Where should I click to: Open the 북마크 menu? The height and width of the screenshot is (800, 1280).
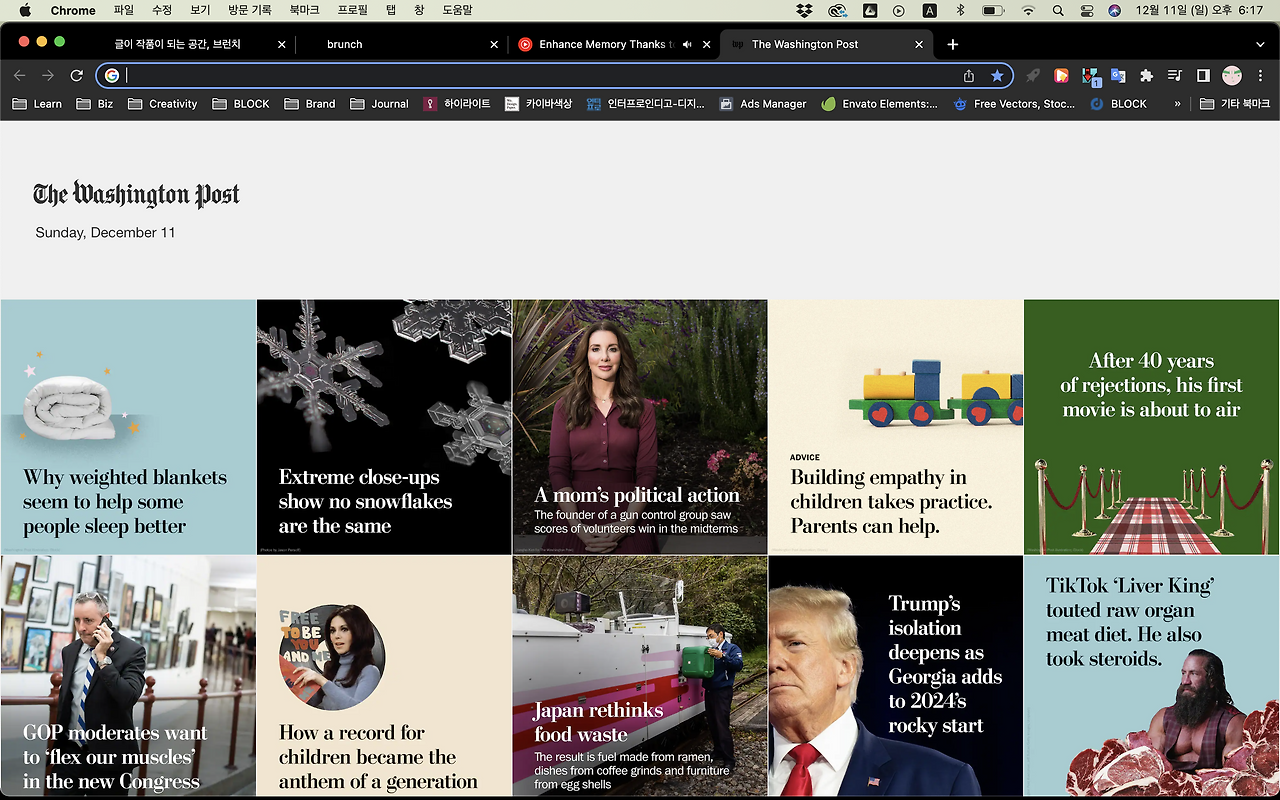pyautogui.click(x=304, y=11)
